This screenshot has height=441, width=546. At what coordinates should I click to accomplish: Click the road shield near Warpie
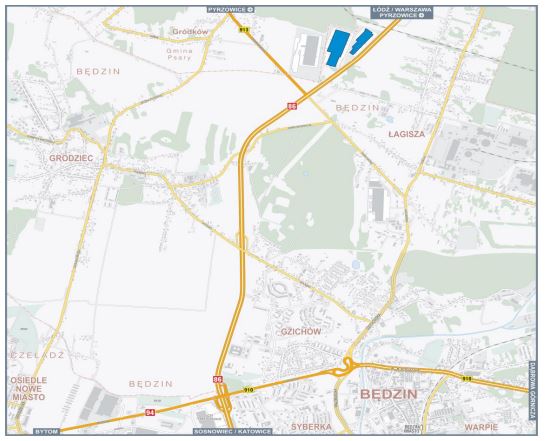click(467, 379)
